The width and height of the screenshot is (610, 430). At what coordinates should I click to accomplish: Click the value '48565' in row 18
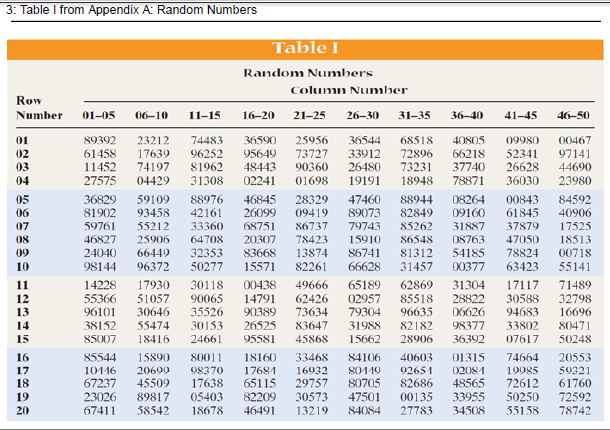[468, 383]
